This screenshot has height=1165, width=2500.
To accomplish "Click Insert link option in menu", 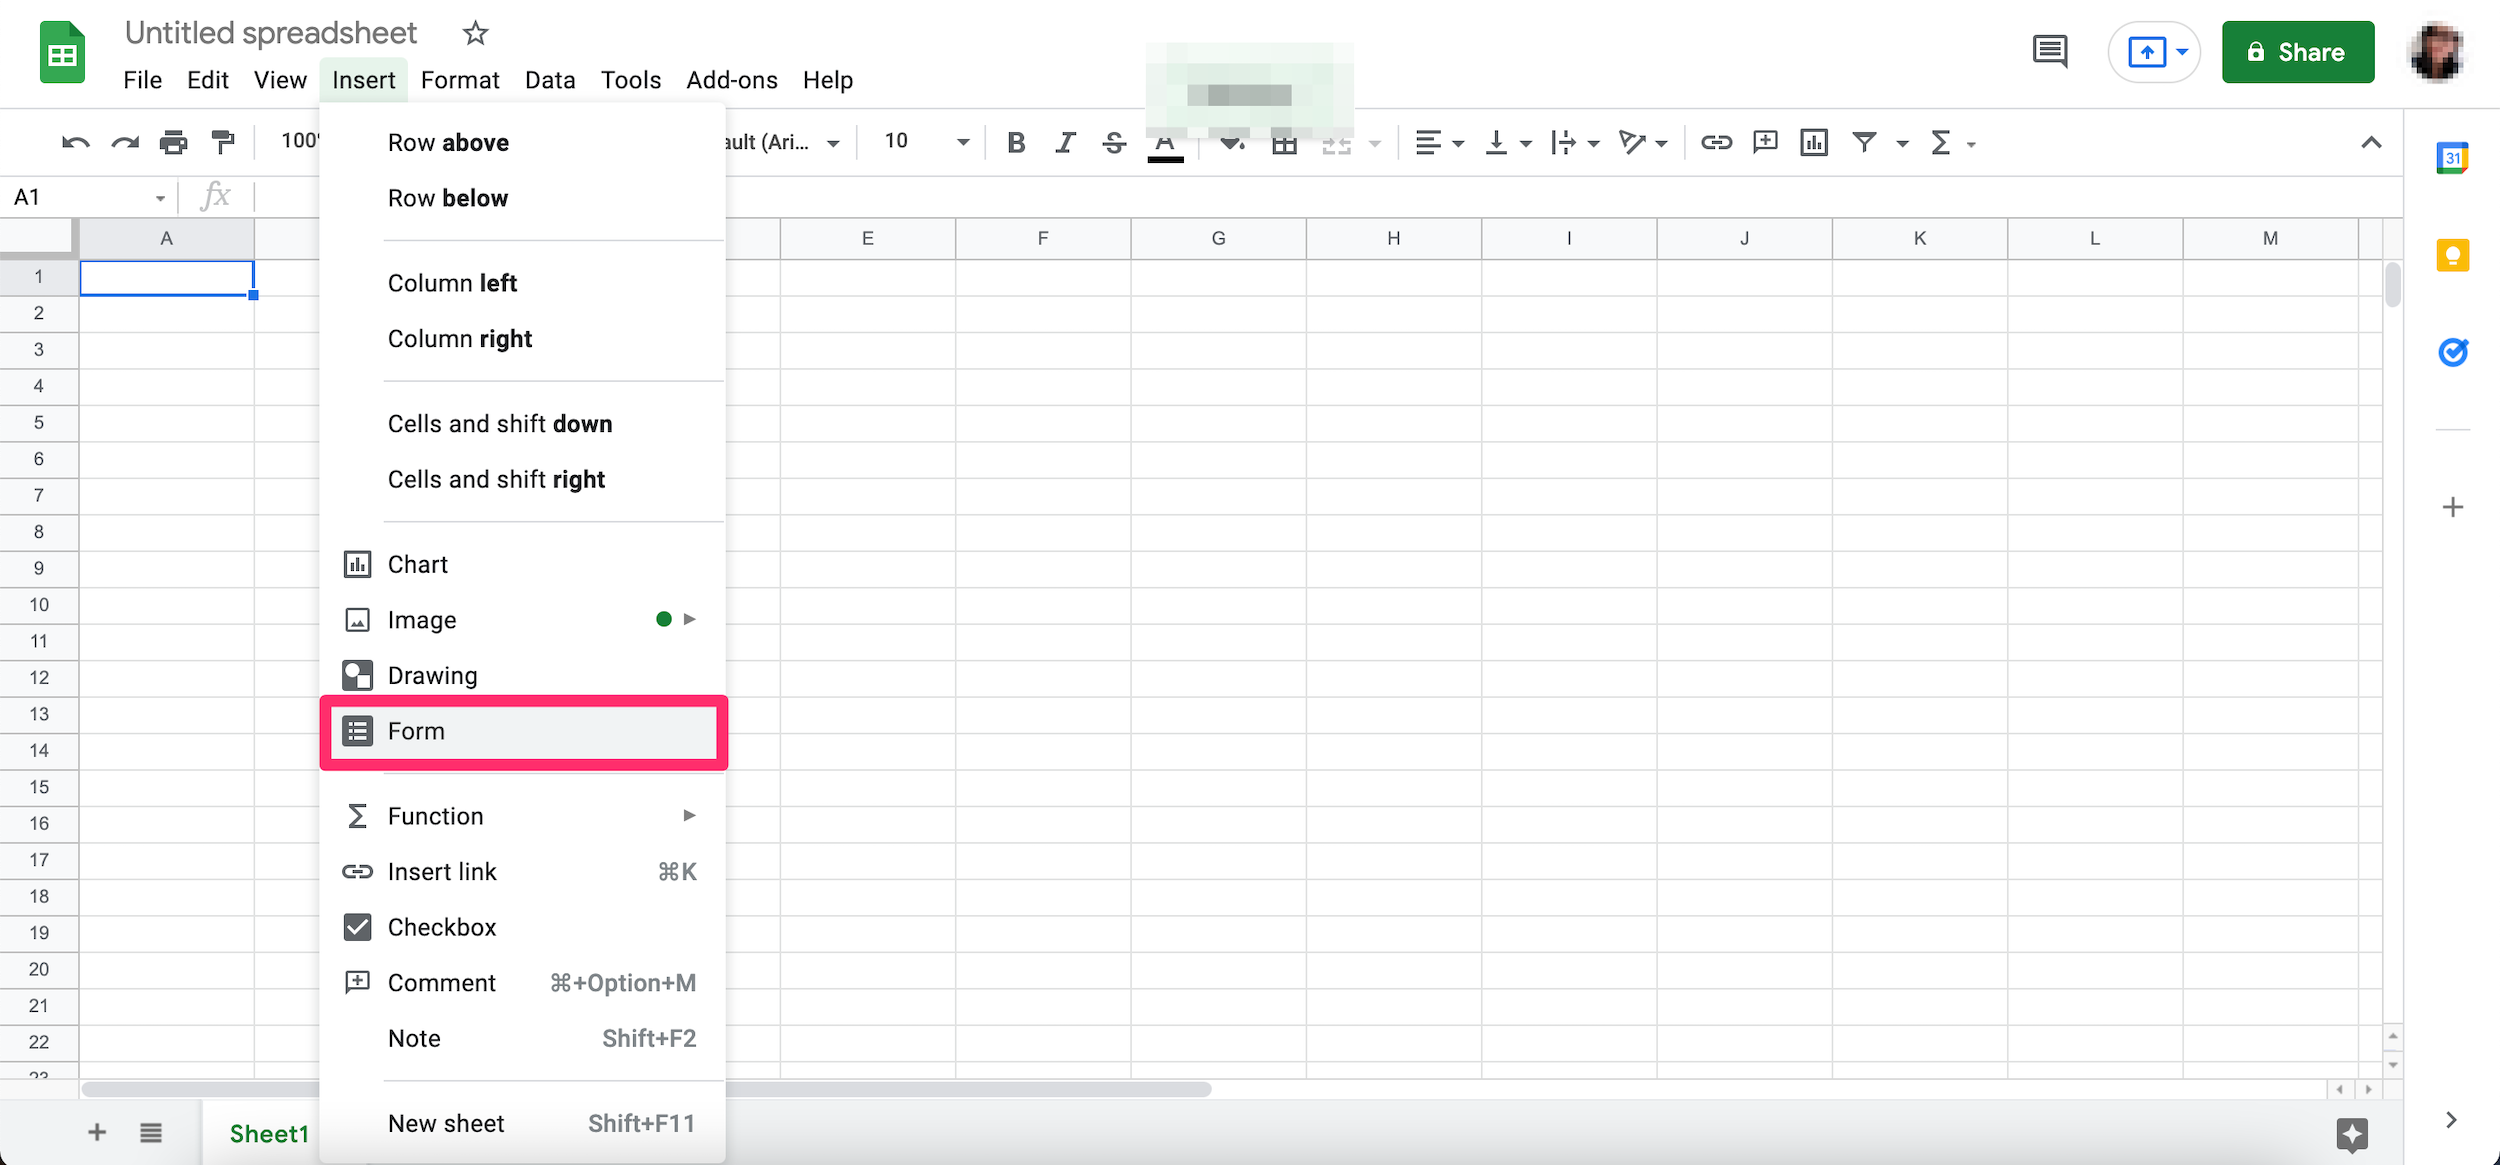I will [x=443, y=872].
